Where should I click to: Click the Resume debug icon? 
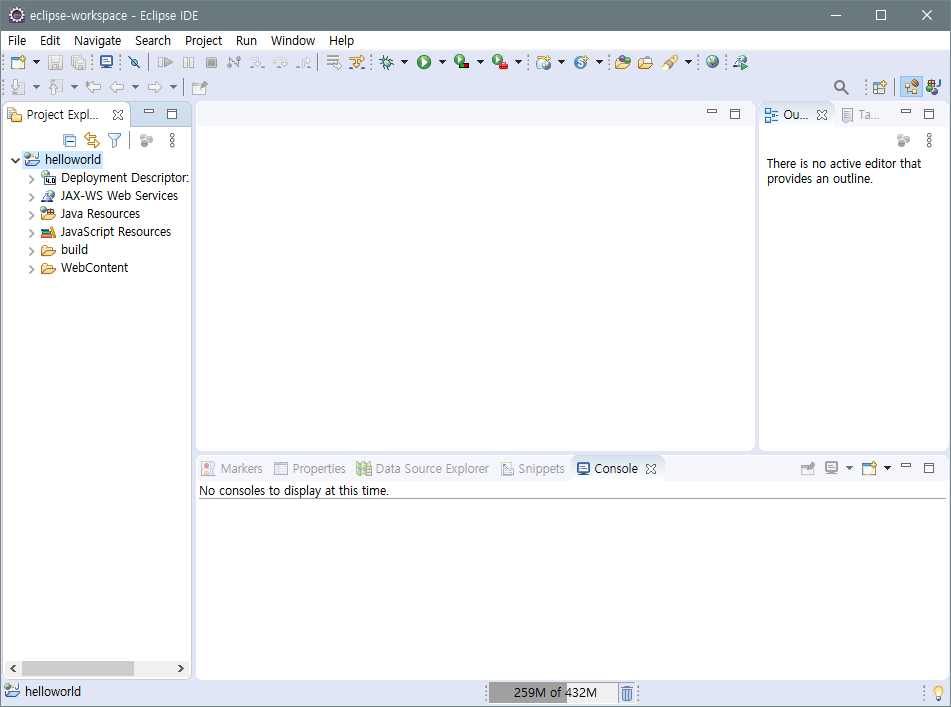point(165,62)
